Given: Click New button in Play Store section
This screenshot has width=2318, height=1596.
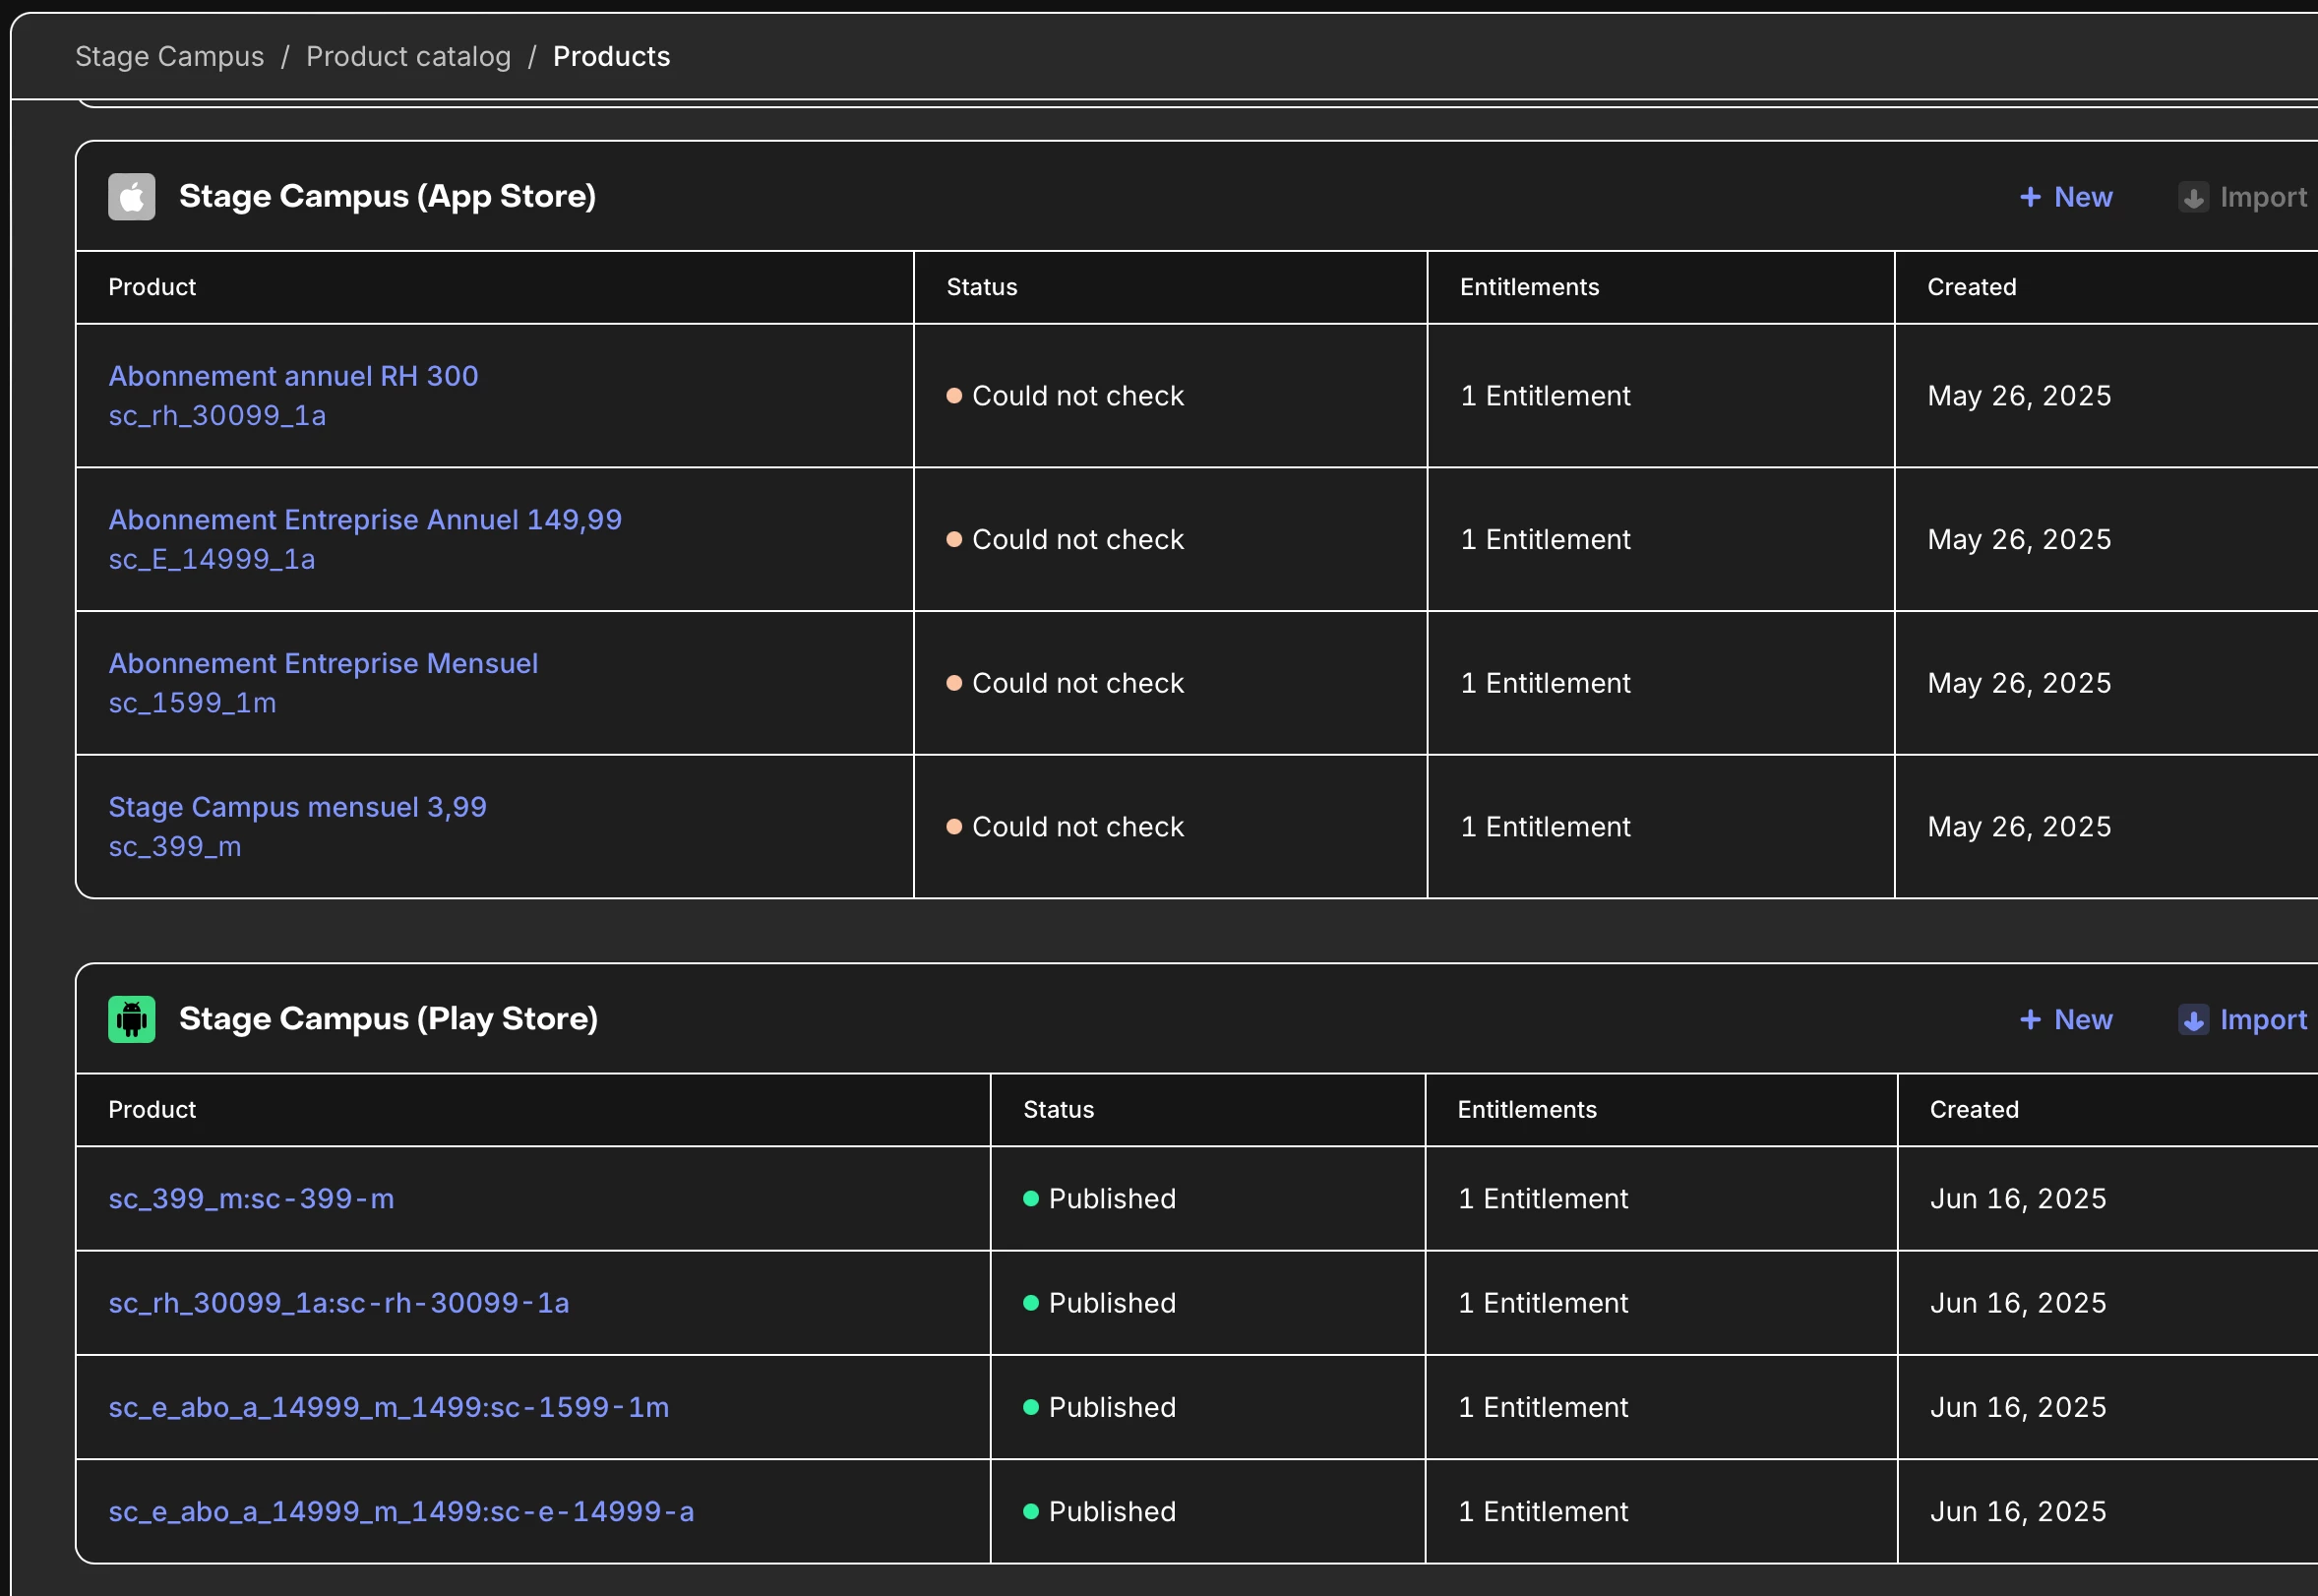Looking at the screenshot, I should pos(2082,1019).
